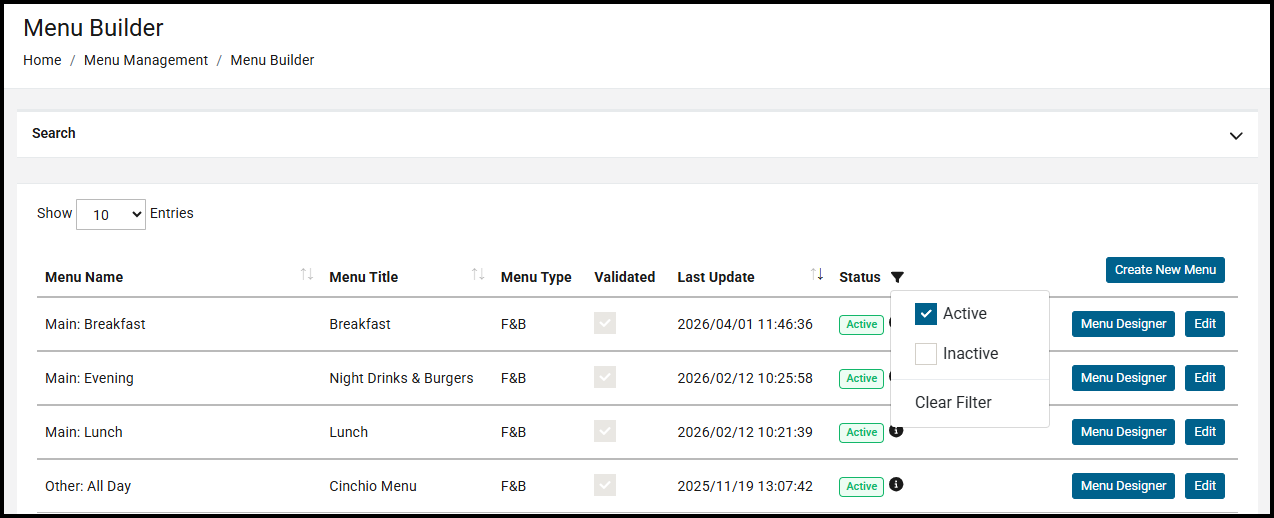Uncheck the Active filter checkbox
This screenshot has width=1274, height=518.
[x=926, y=314]
